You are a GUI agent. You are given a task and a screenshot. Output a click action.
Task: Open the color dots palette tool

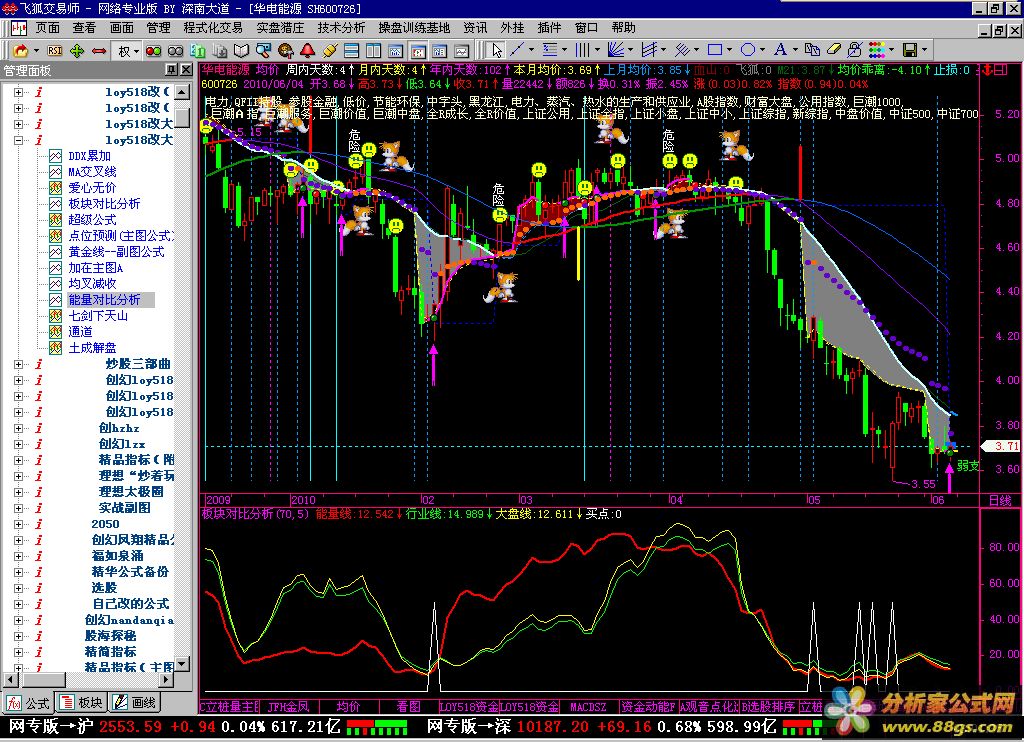(x=877, y=50)
